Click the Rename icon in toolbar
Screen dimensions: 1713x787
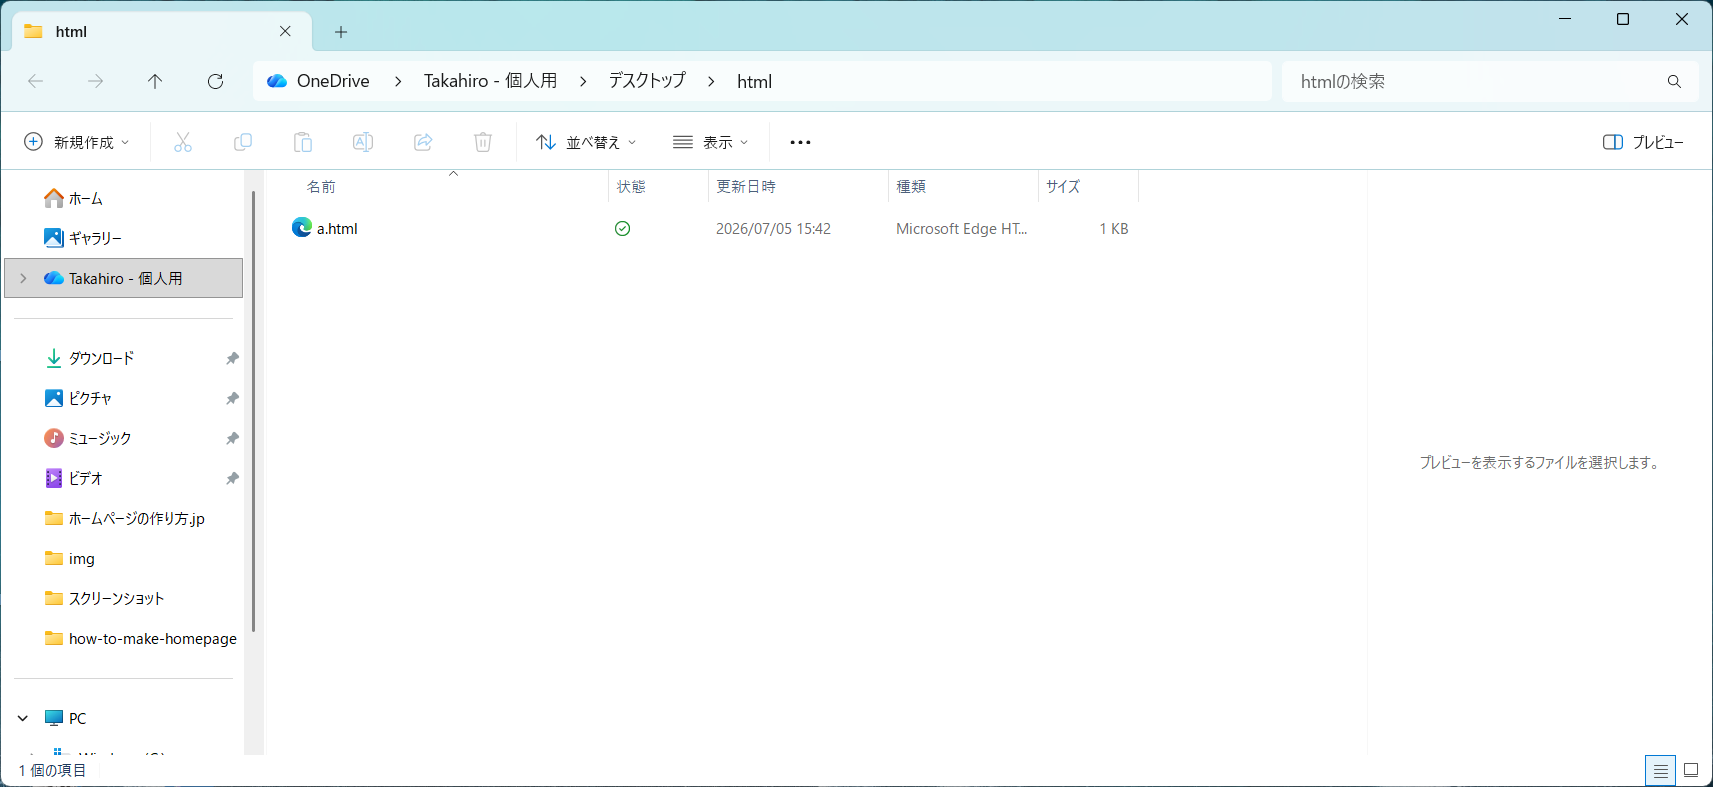(x=363, y=142)
